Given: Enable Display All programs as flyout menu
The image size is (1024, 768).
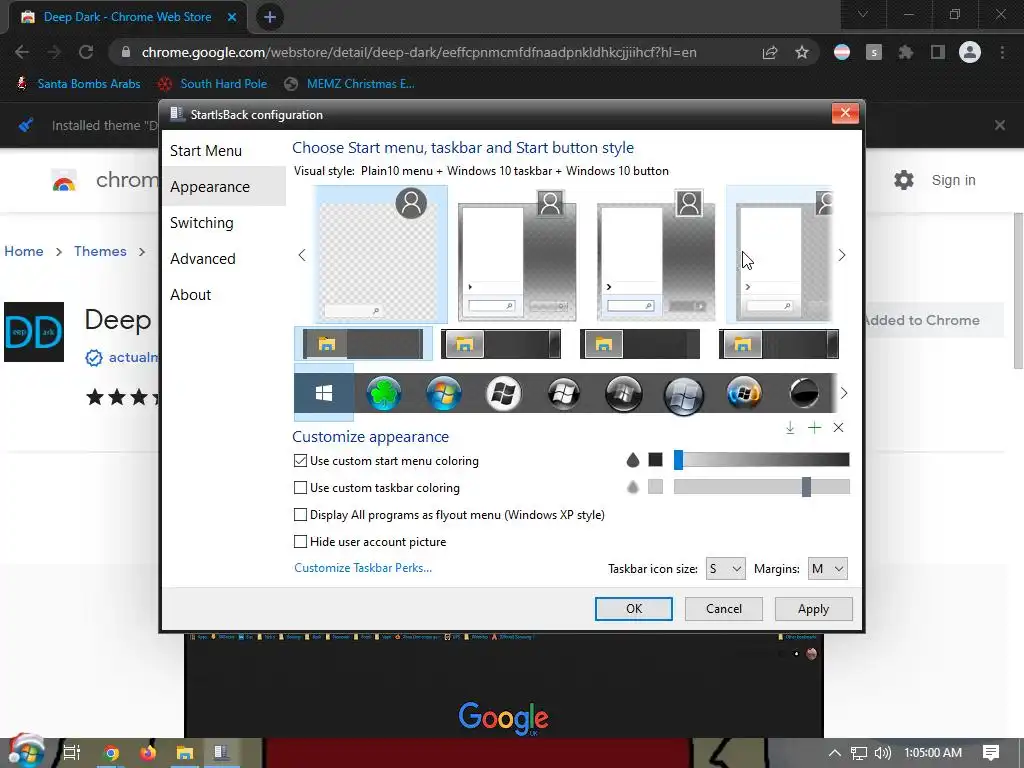Looking at the screenshot, I should pyautogui.click(x=300, y=515).
